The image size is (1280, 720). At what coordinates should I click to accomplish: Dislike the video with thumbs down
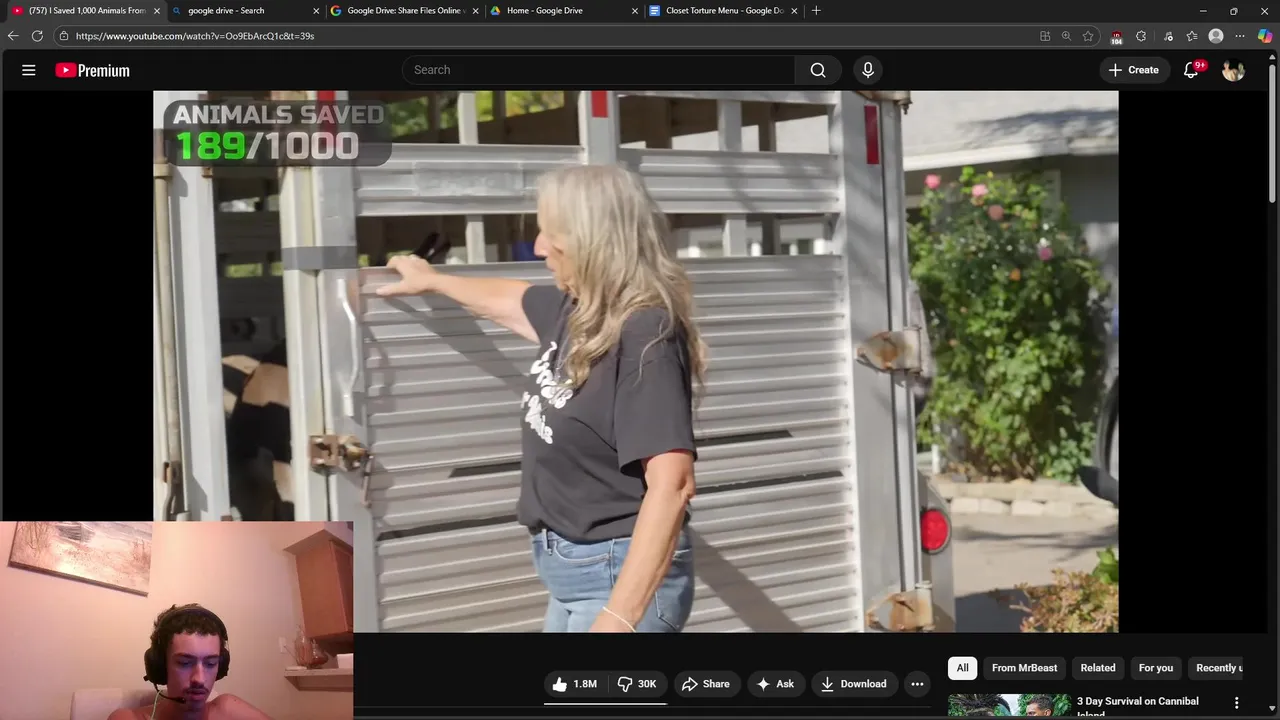coord(637,684)
